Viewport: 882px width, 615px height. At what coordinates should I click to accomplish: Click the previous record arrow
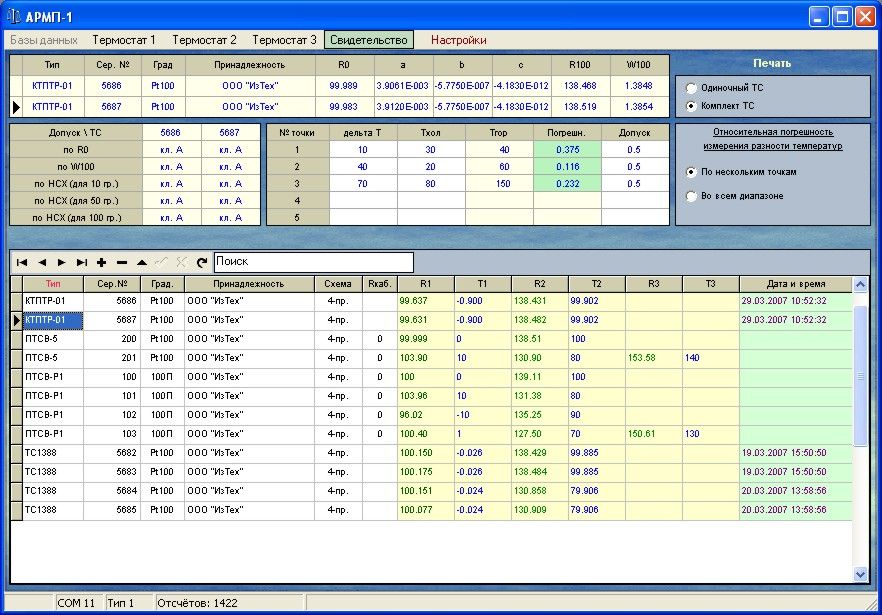42,262
